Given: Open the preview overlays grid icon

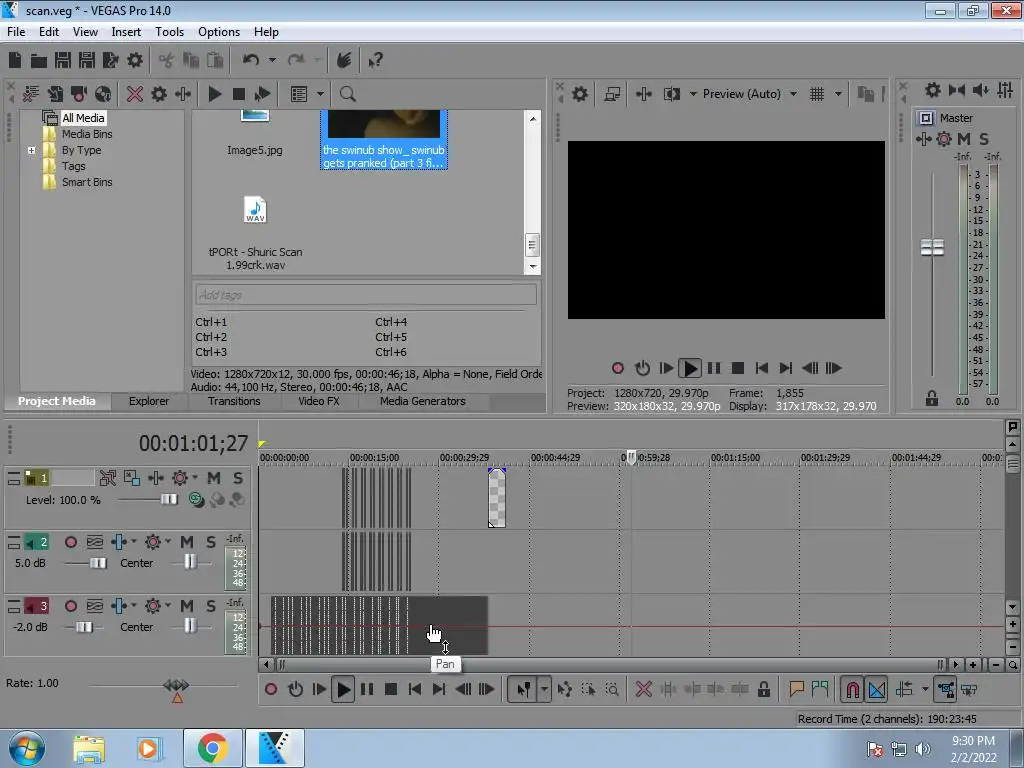Looking at the screenshot, I should point(817,94).
